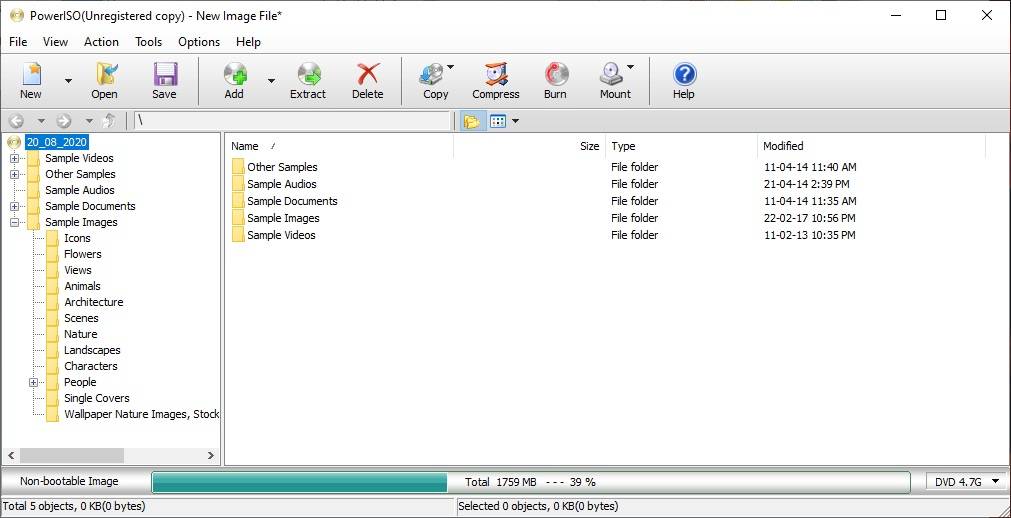Open the New button dropdown arrow

click(68, 81)
